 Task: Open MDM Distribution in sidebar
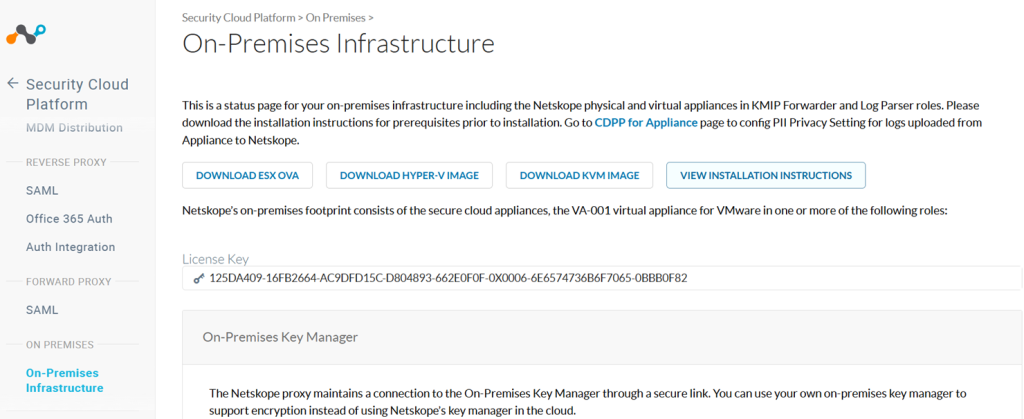[74, 127]
